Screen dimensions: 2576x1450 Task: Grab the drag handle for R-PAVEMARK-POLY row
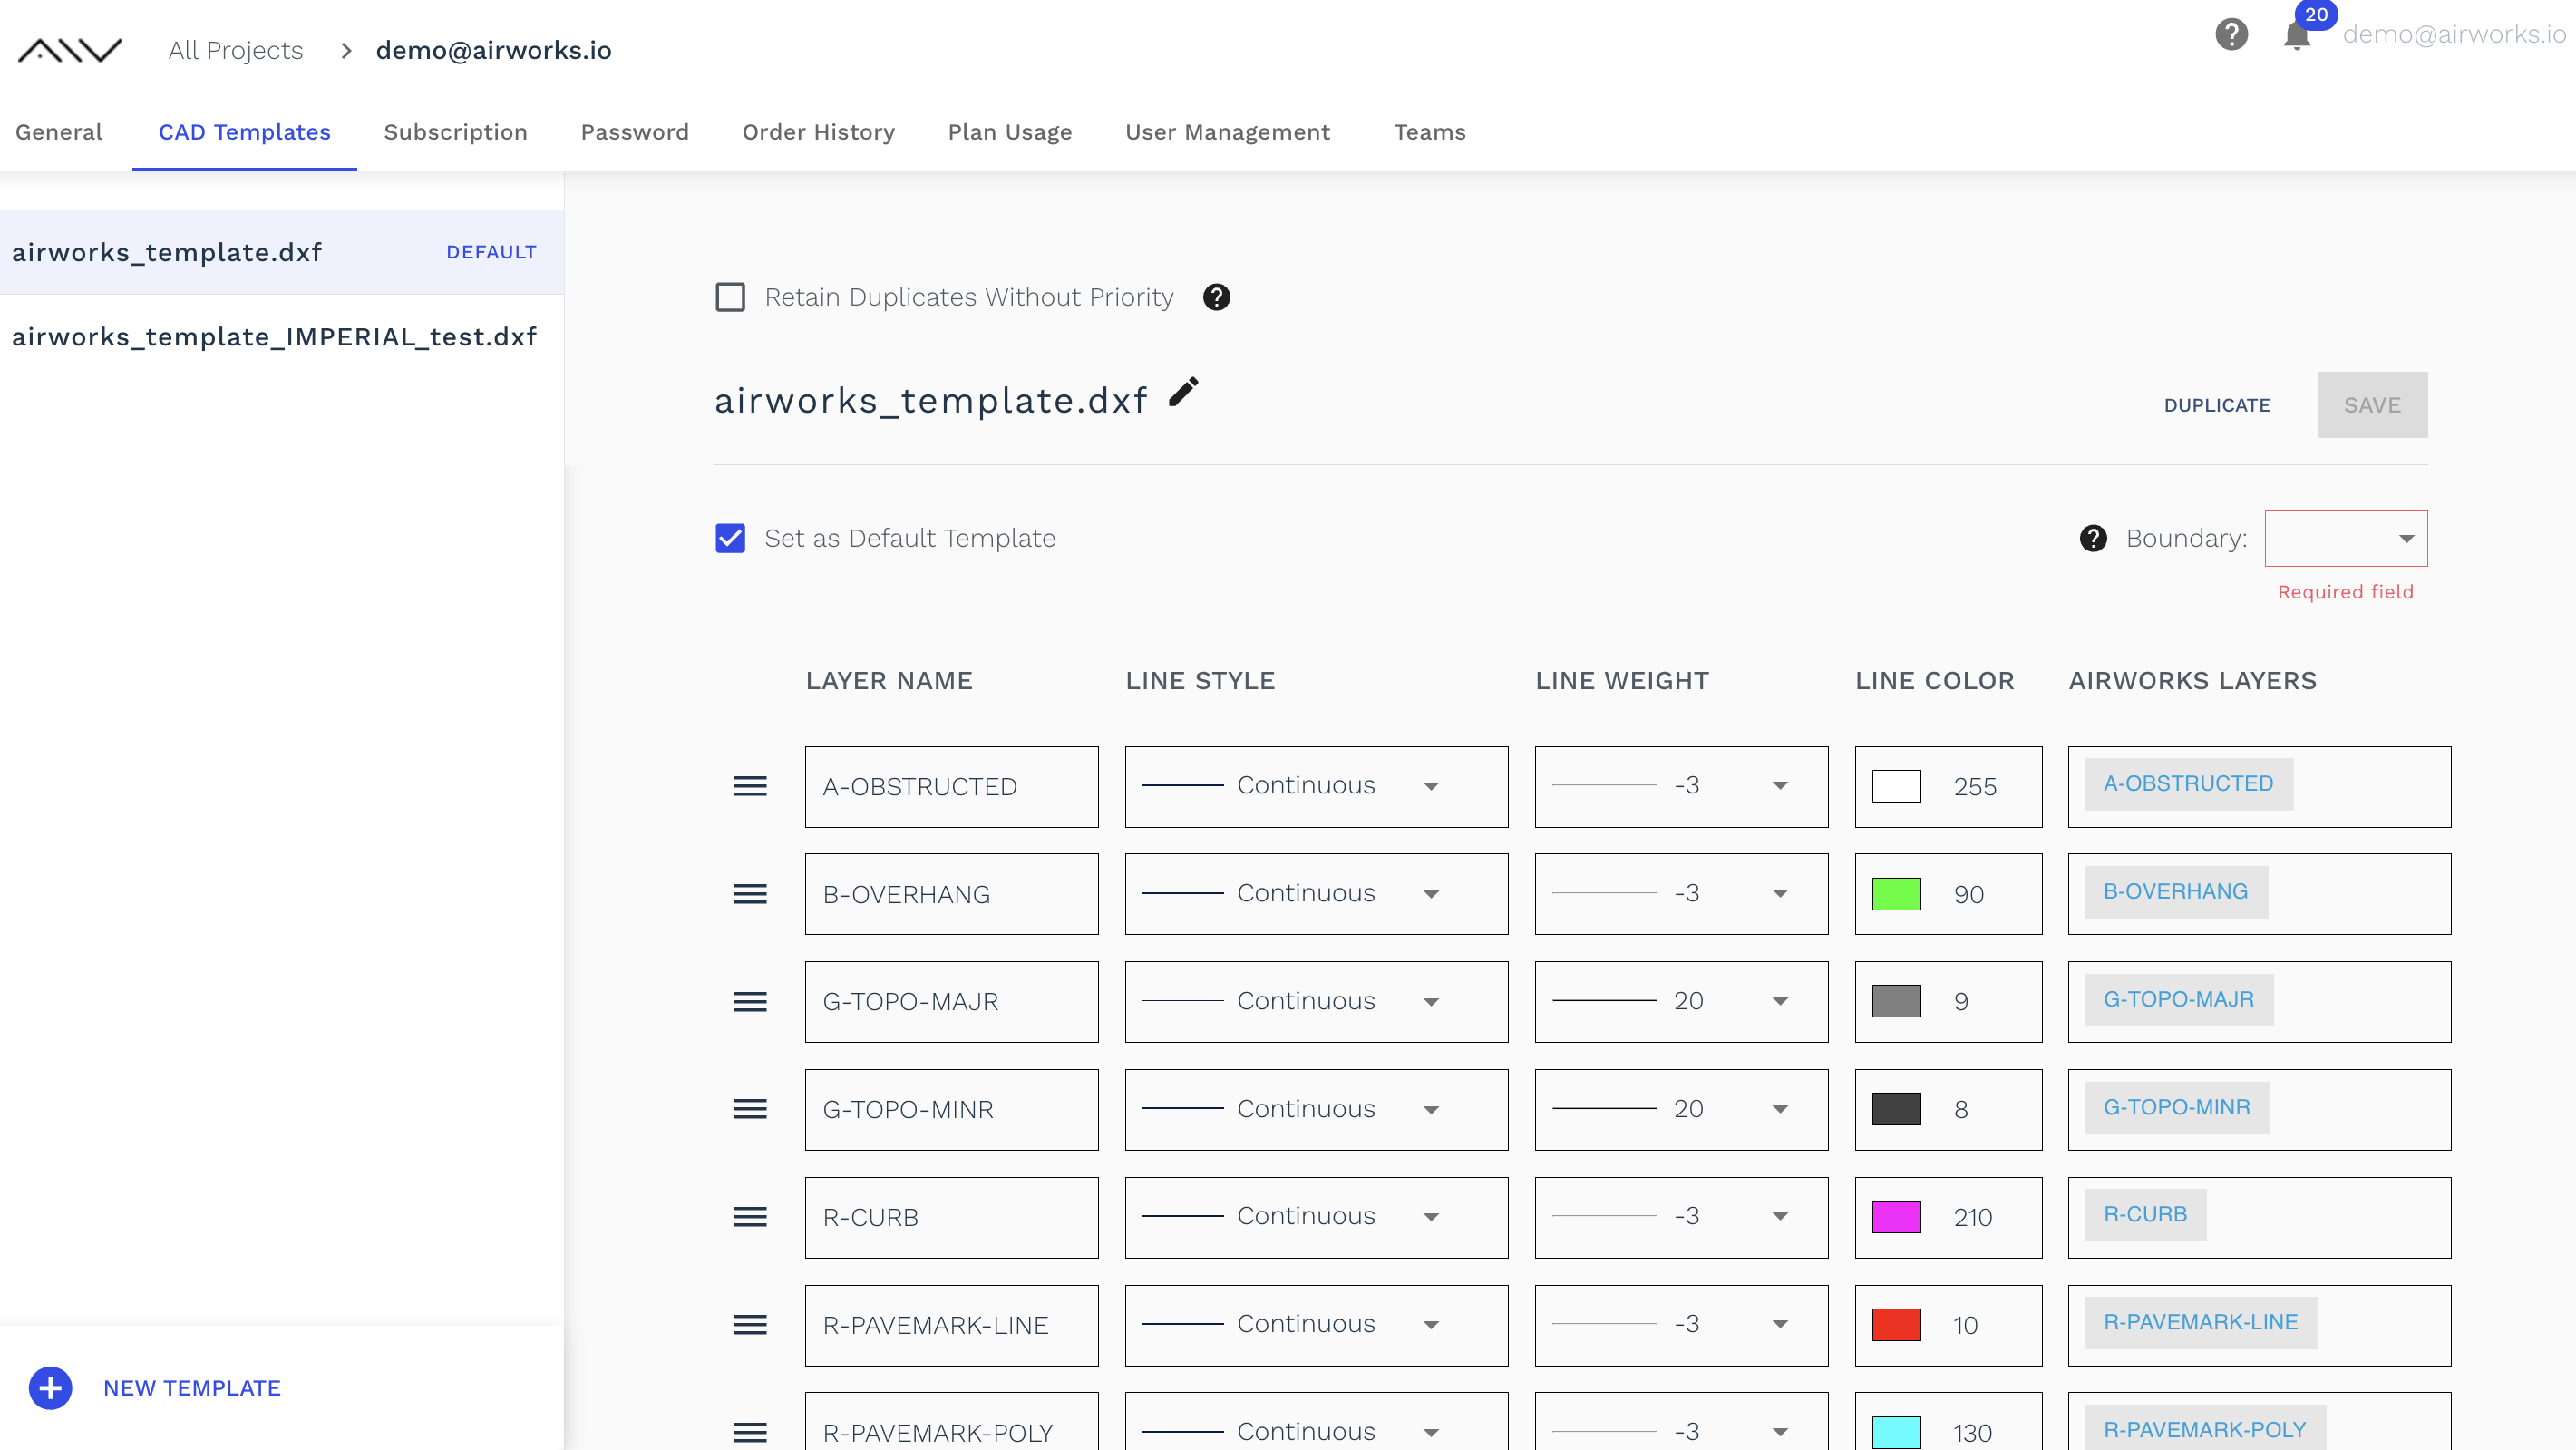click(x=750, y=1432)
